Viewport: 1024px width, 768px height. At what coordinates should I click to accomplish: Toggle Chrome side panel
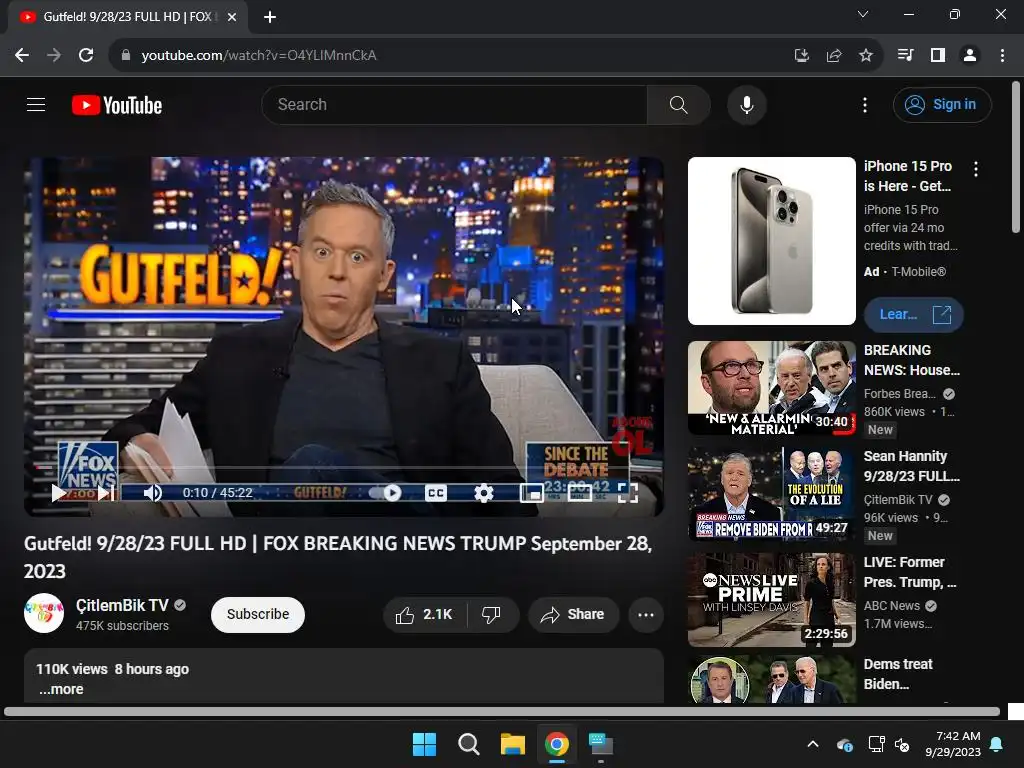938,55
